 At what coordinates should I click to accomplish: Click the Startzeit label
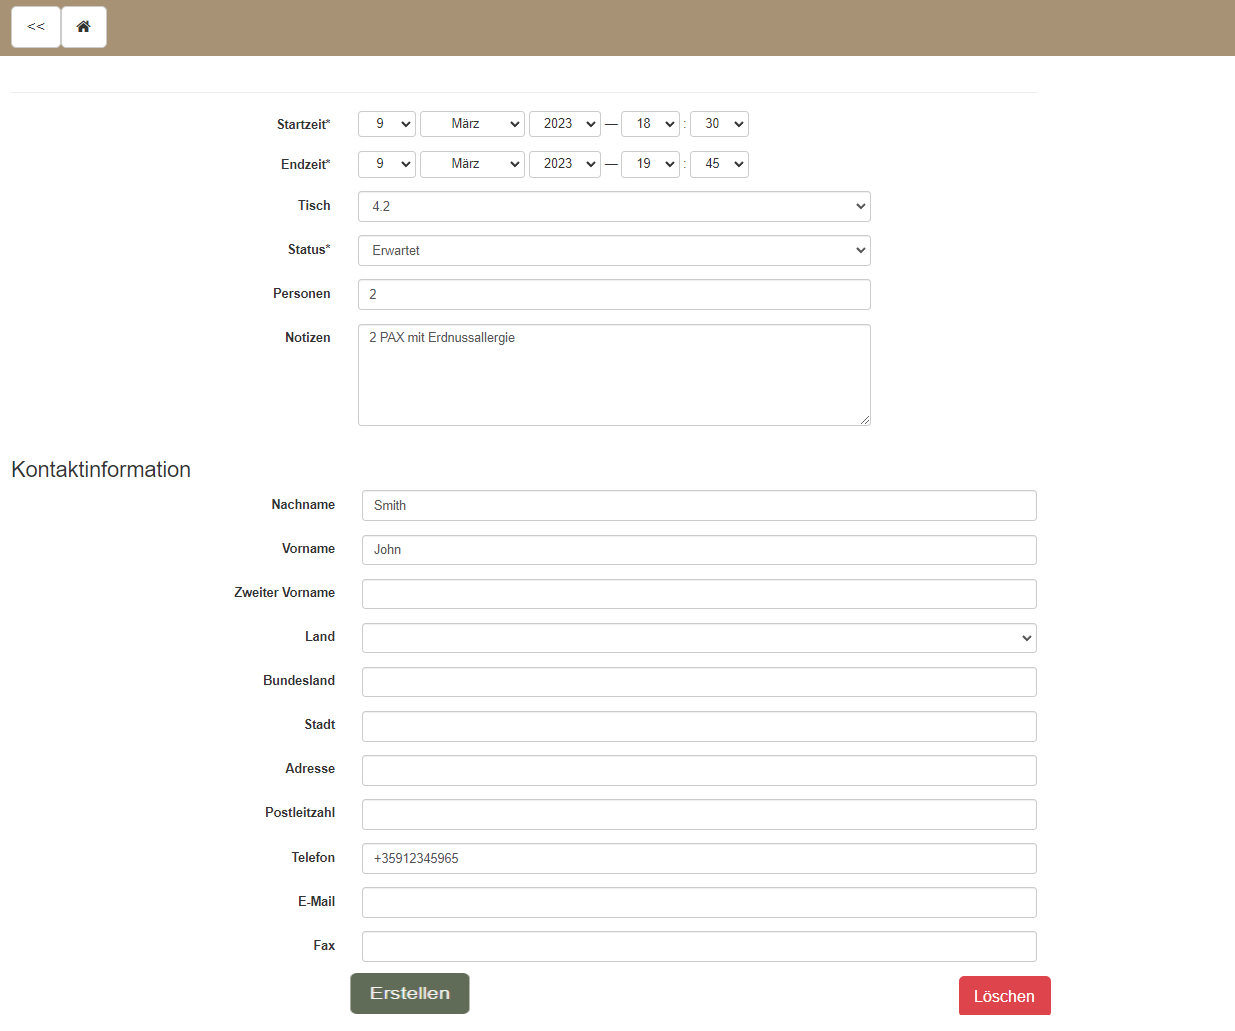tap(303, 124)
